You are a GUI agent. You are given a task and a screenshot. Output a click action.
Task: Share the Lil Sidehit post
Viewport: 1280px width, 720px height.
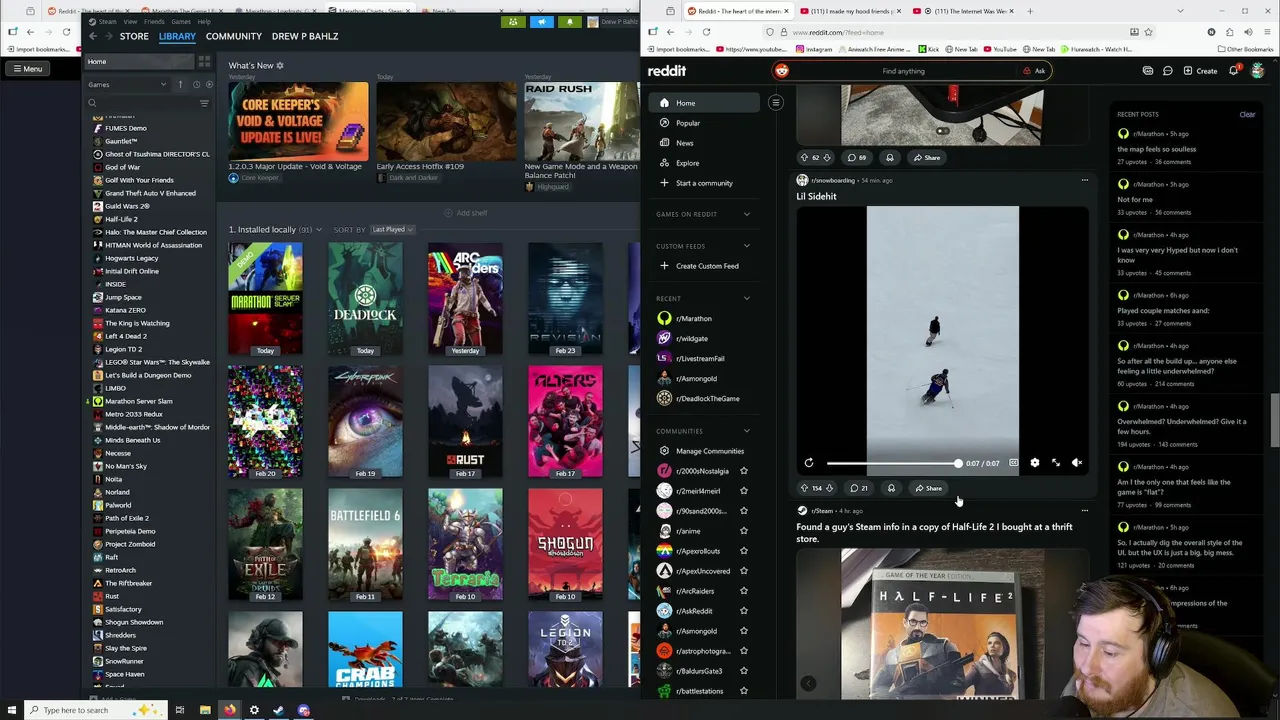click(x=928, y=488)
